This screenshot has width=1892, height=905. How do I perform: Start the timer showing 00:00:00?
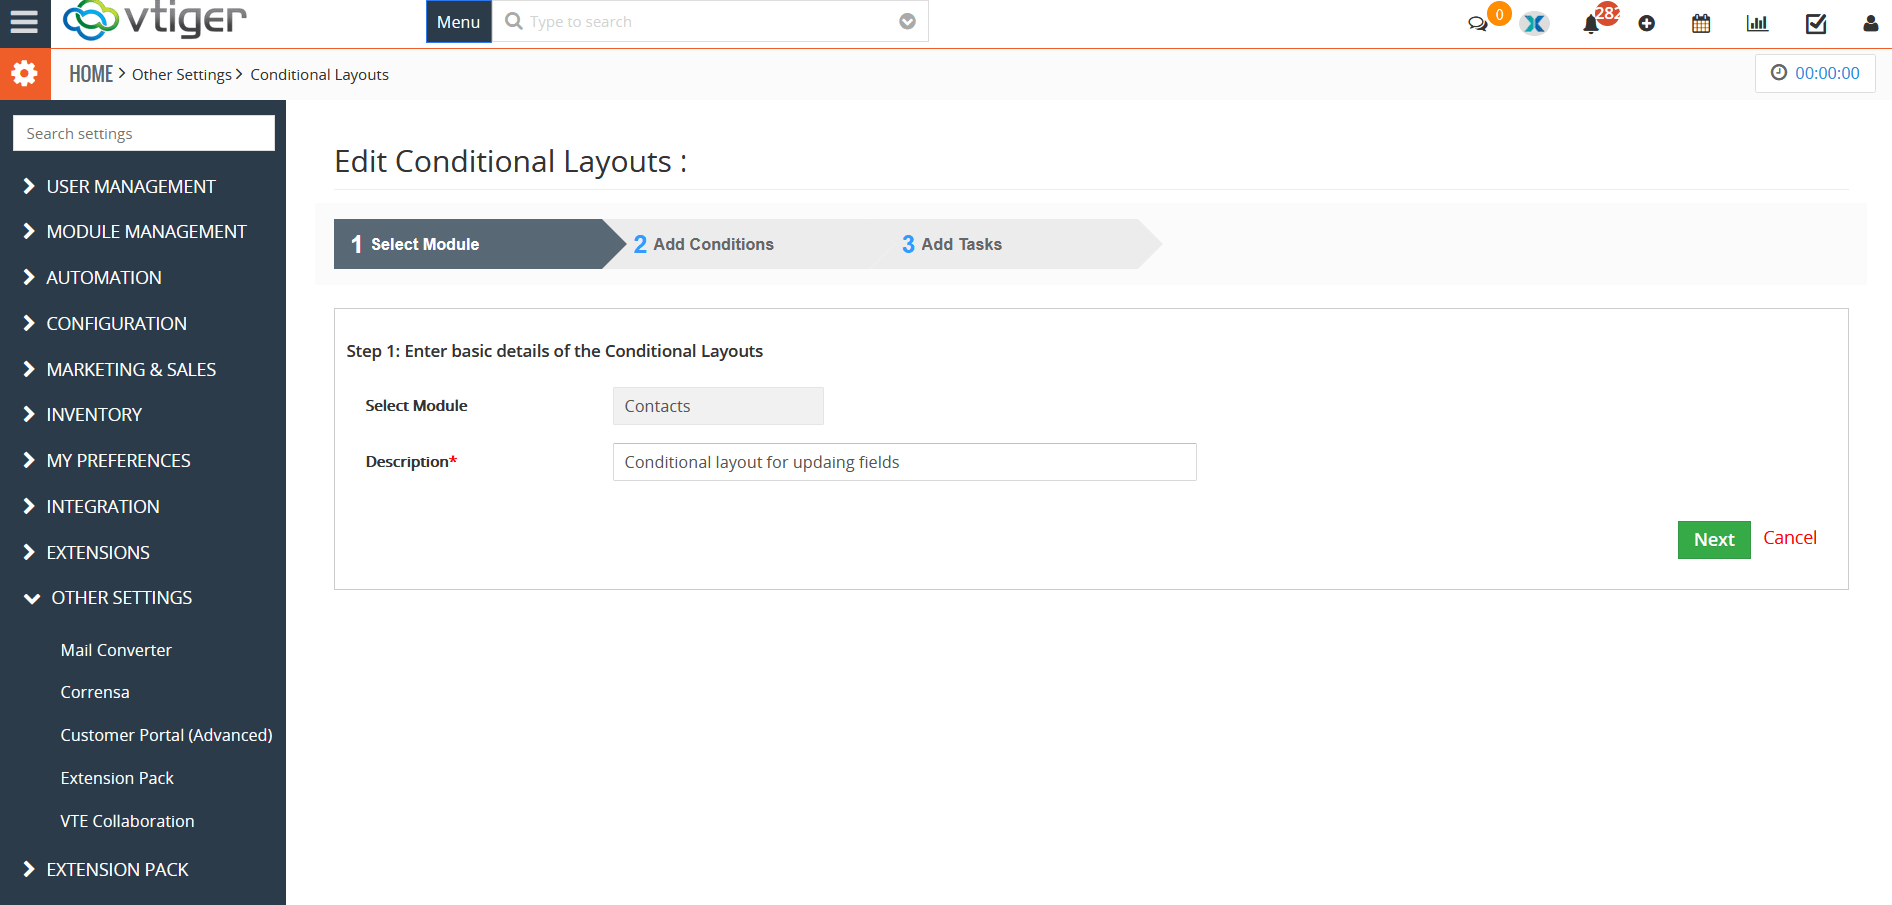(x=1815, y=72)
